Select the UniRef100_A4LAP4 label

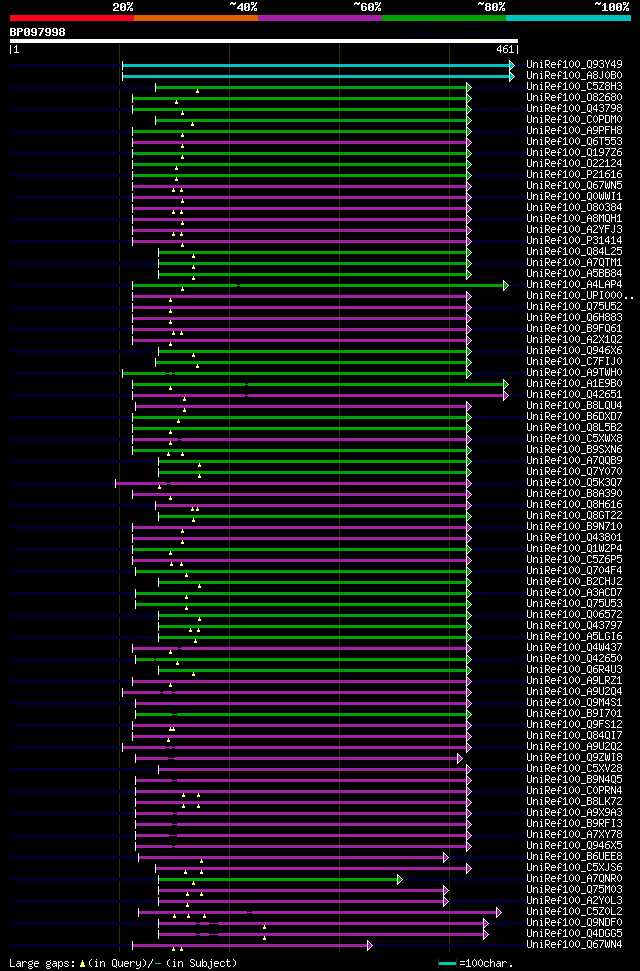pyautogui.click(x=574, y=284)
